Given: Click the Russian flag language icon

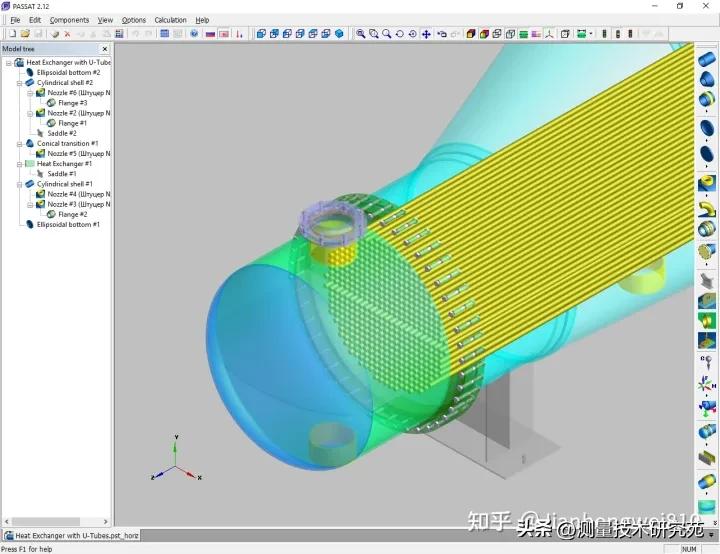Looking at the screenshot, I should pyautogui.click(x=210, y=34).
